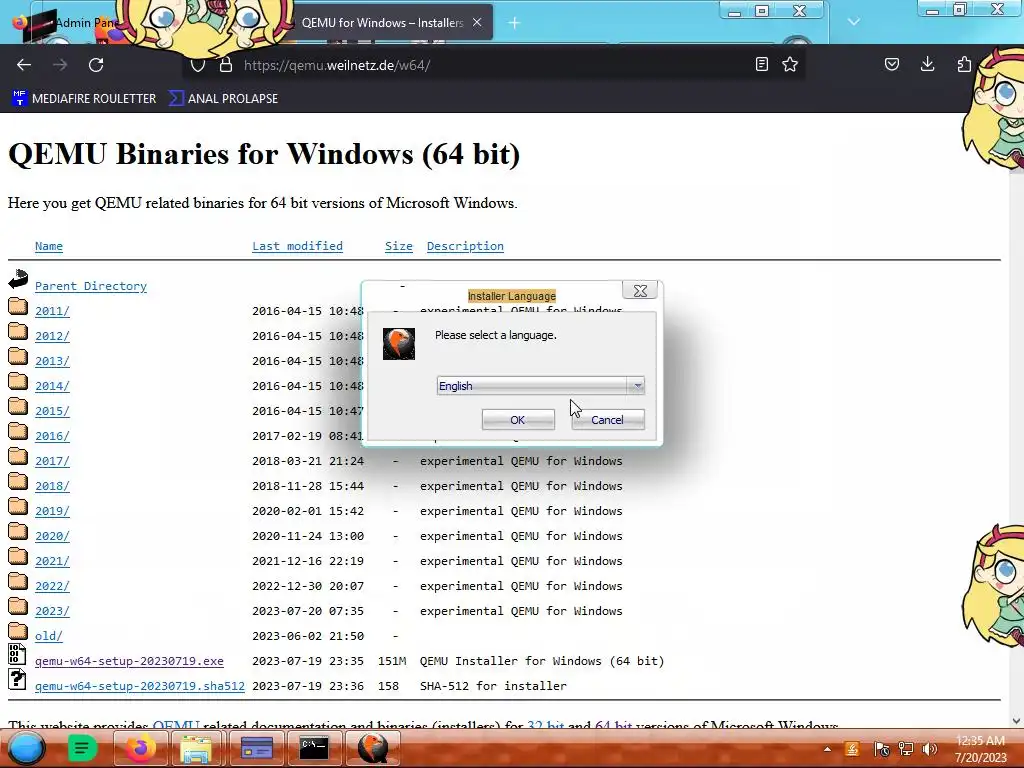Open the 2019/ folder link
The height and width of the screenshot is (768, 1024).
click(52, 511)
